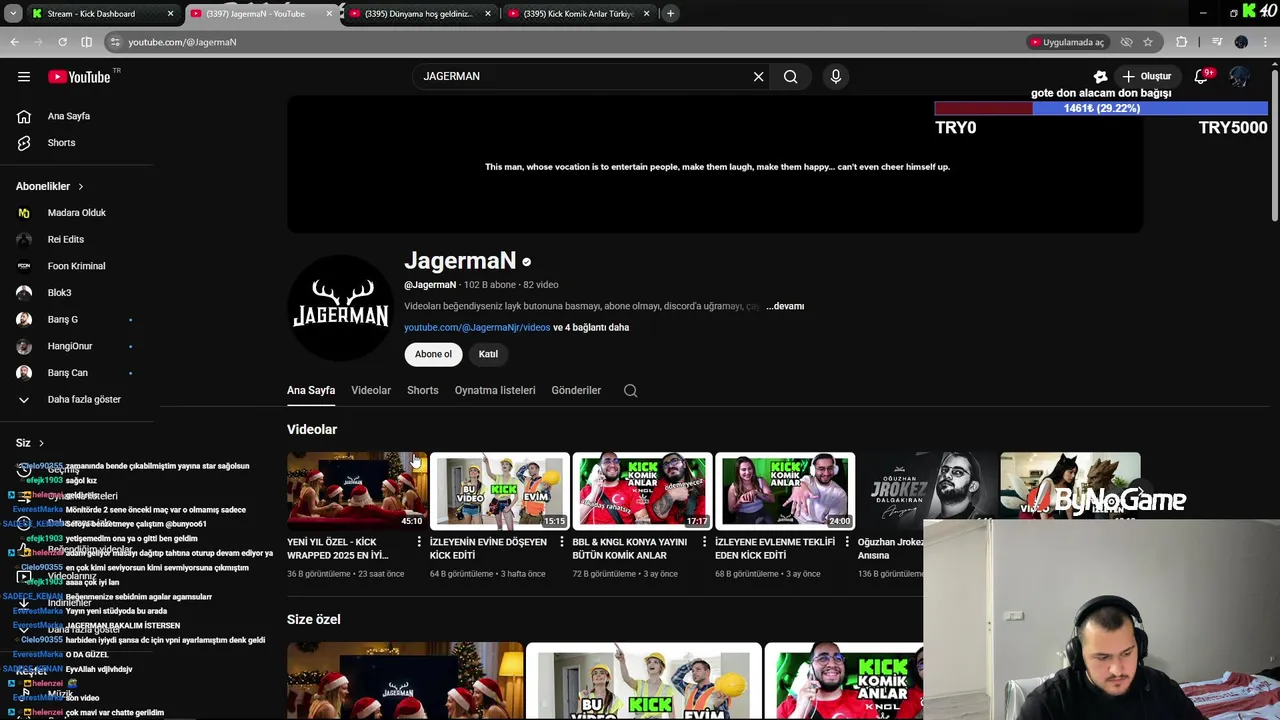Open the Gönderiler tab

pyautogui.click(x=576, y=391)
